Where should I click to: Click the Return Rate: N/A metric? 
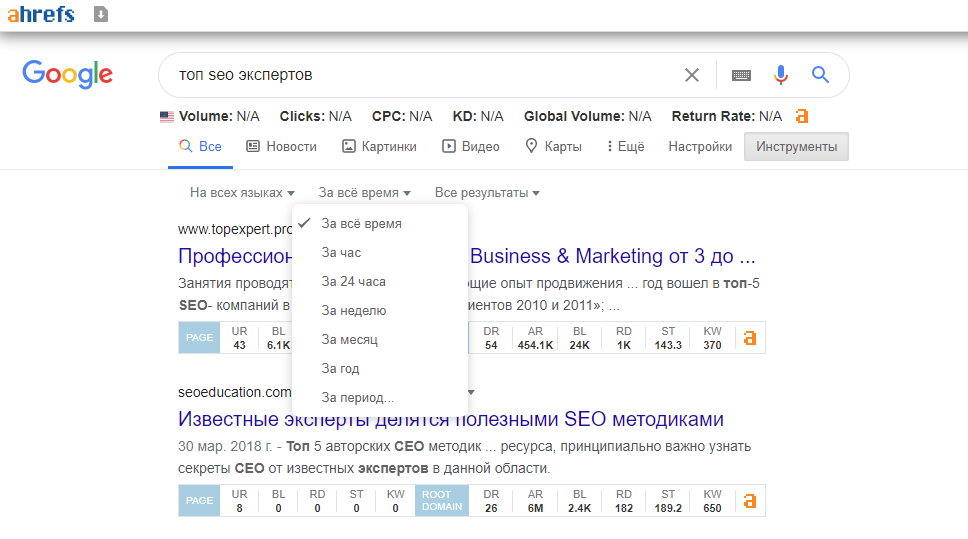coord(727,117)
